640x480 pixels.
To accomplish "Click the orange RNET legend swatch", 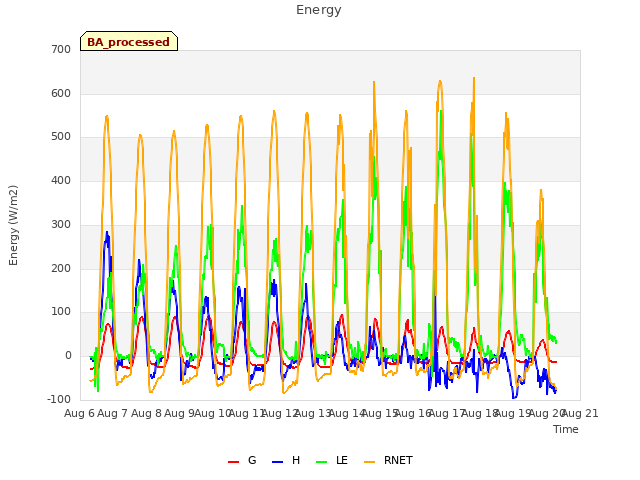I will click(369, 462).
